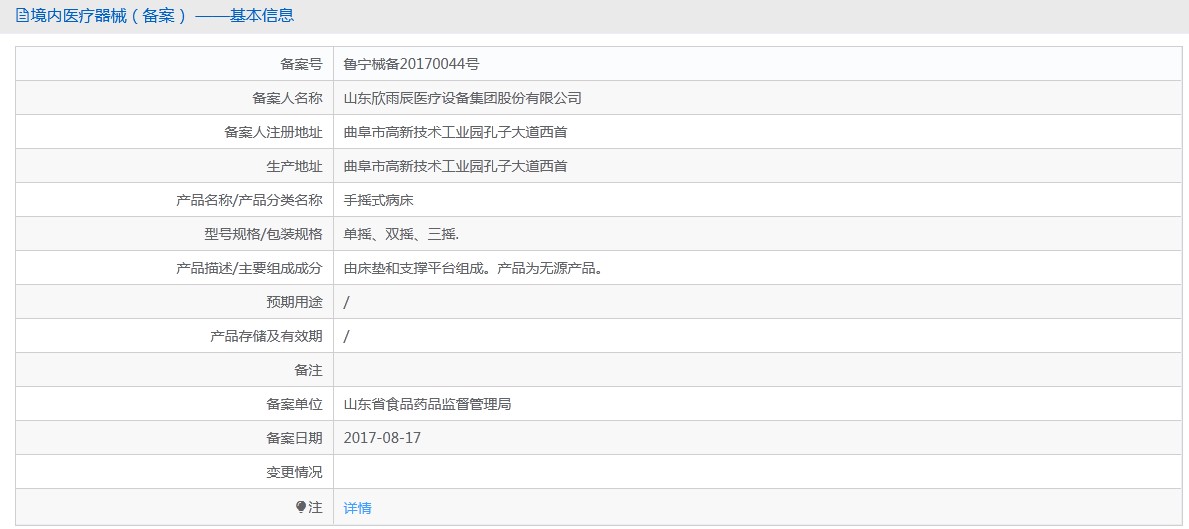Select 山东欣雨辰医疗设备集团股份有限公司 company name
Screen dimensions: 1189x529
463,99
